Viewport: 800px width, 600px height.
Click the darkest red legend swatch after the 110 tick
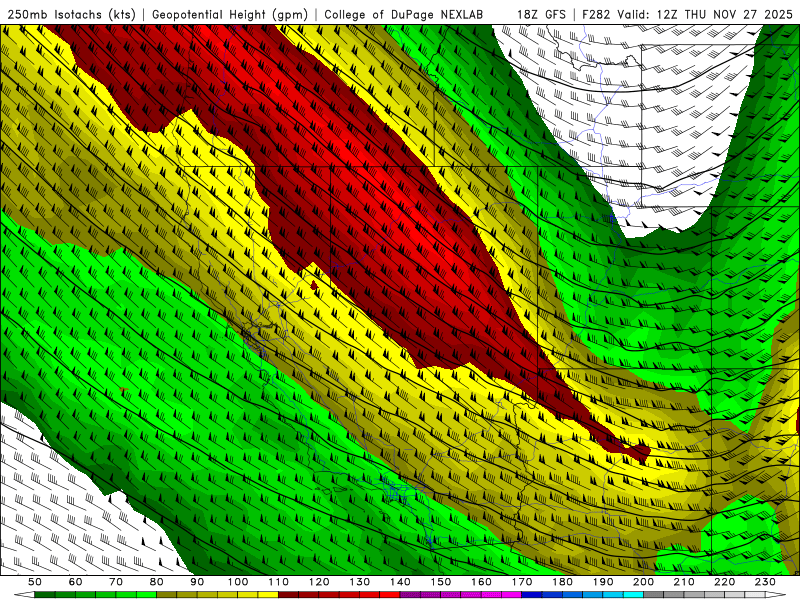pyautogui.click(x=288, y=594)
